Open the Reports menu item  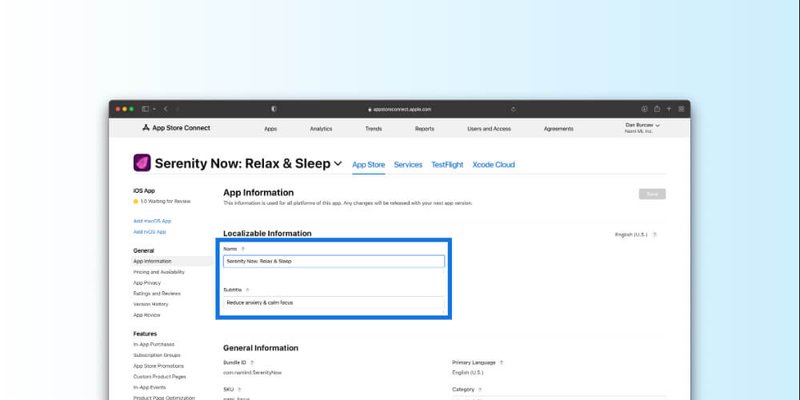point(424,129)
